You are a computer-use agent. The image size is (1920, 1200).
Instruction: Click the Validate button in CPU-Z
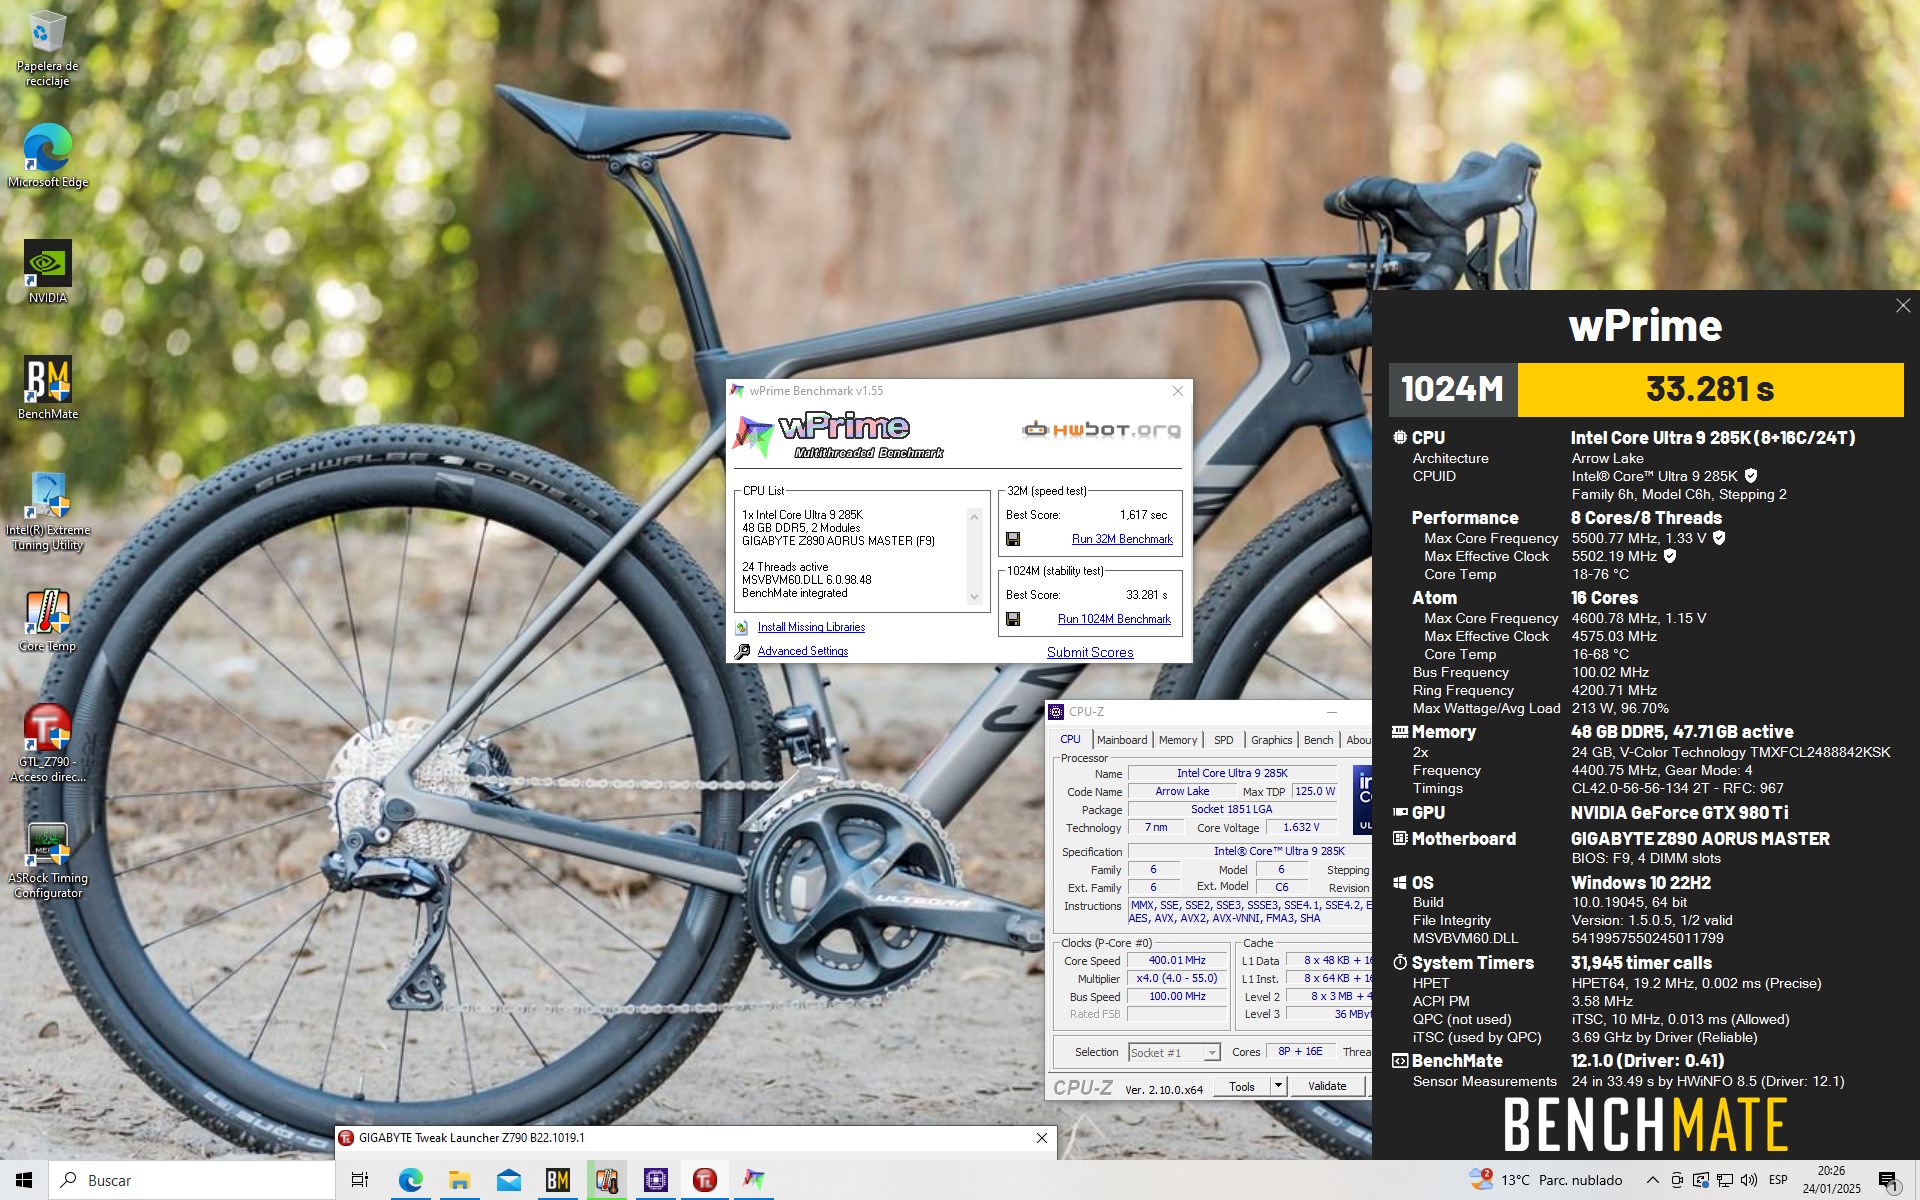point(1327,1086)
